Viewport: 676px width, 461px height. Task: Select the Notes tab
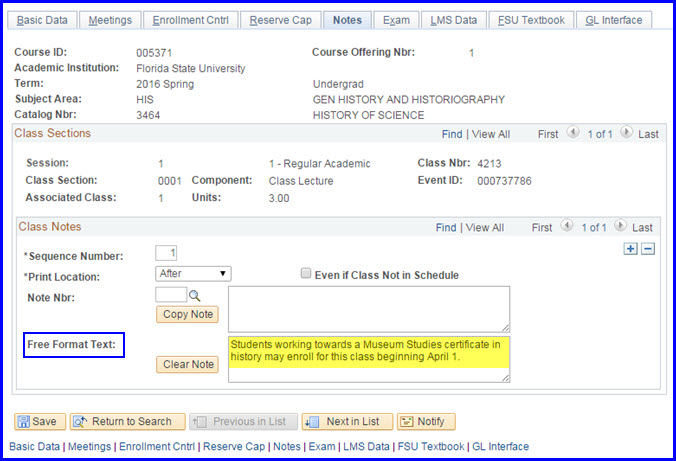coord(347,20)
